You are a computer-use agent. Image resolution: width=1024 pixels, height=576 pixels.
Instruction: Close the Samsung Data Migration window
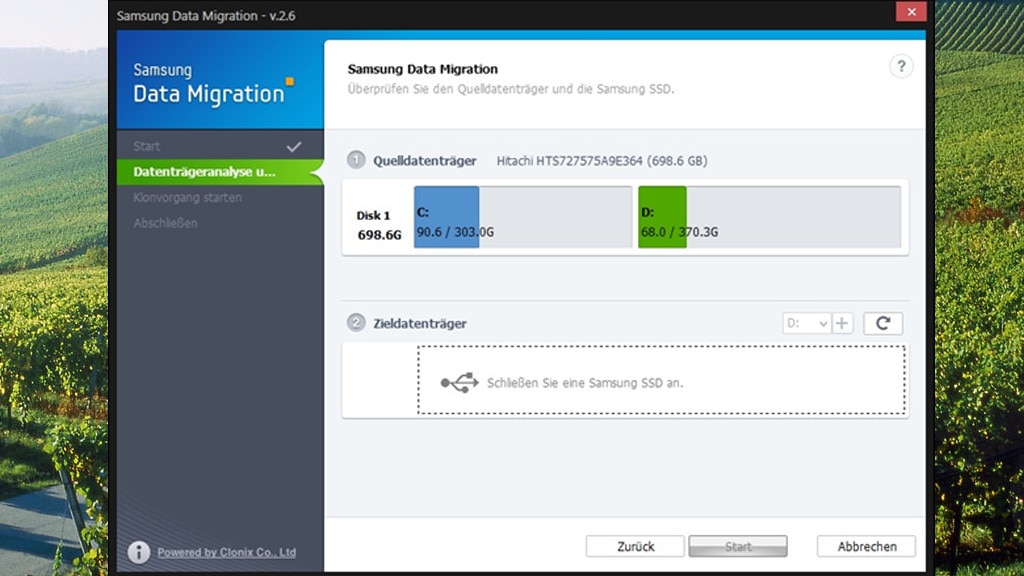point(911,12)
